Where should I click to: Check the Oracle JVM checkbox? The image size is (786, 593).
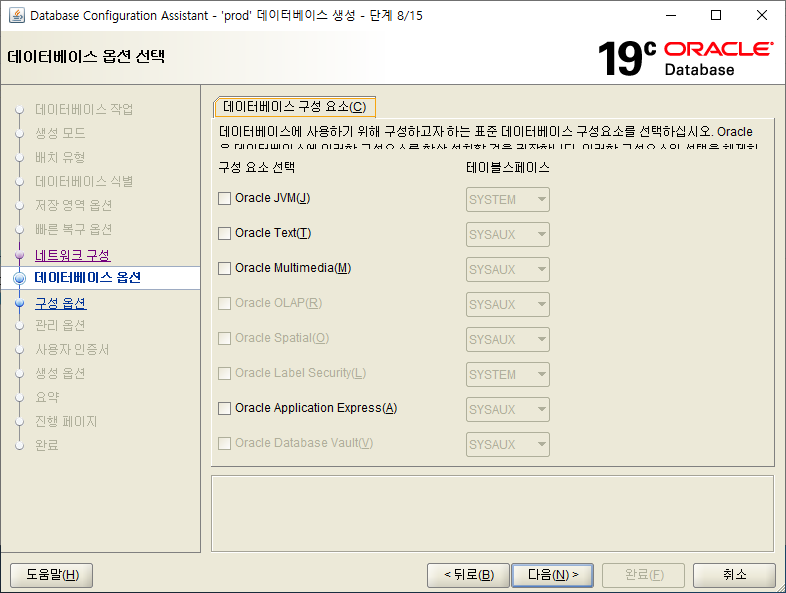(x=225, y=199)
